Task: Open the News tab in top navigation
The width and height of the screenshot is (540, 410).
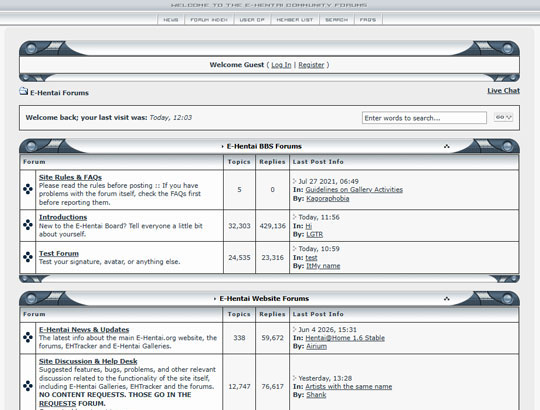Action: 171,20
